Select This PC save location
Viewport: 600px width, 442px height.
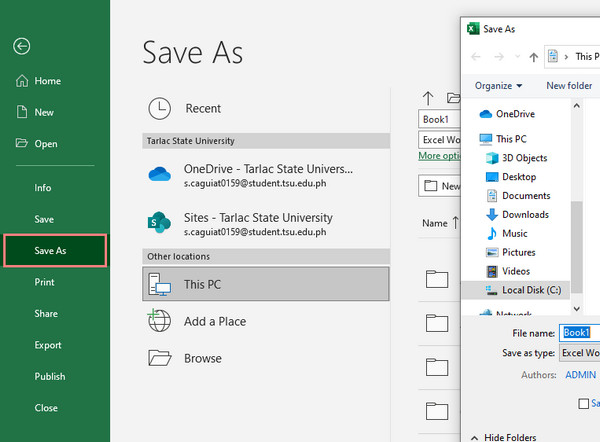pos(266,284)
